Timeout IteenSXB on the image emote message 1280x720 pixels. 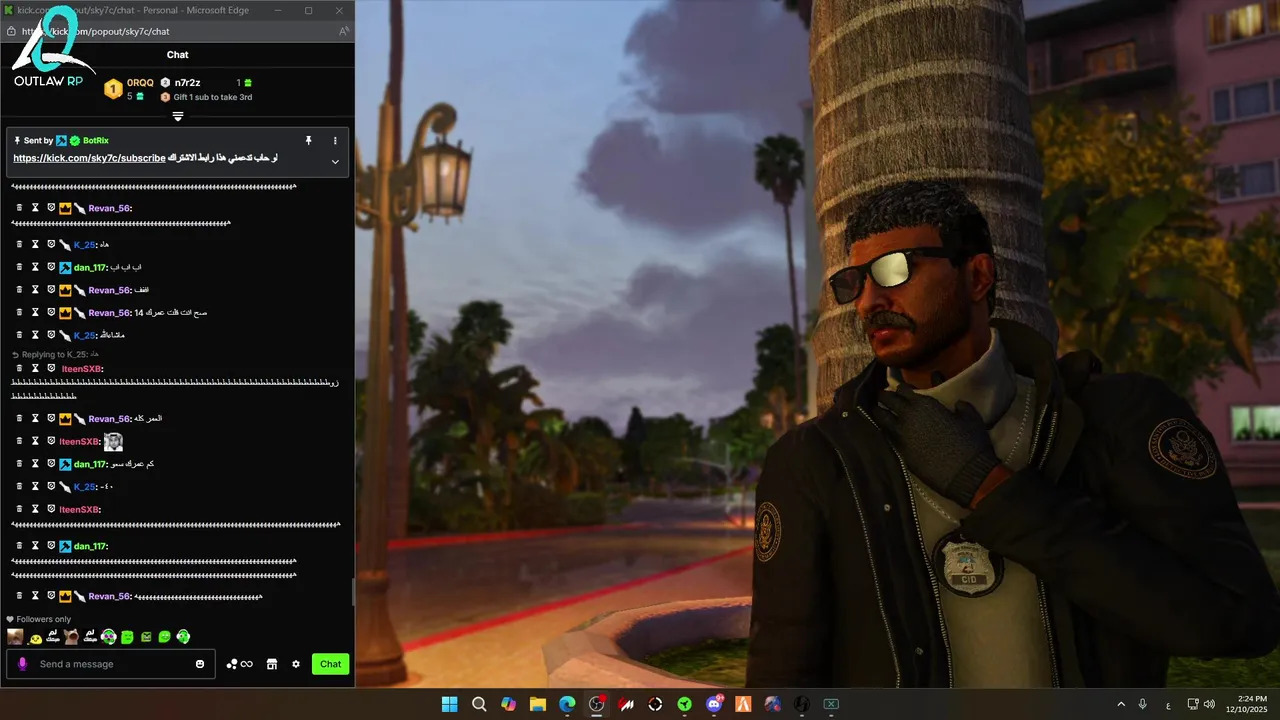[35, 441]
